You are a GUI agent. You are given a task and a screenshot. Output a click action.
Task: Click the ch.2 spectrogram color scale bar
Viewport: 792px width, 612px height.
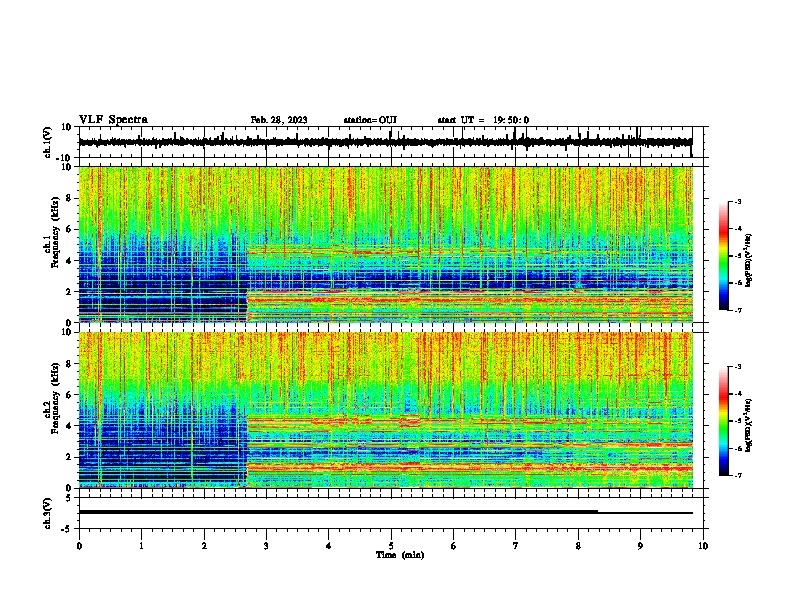point(724,421)
